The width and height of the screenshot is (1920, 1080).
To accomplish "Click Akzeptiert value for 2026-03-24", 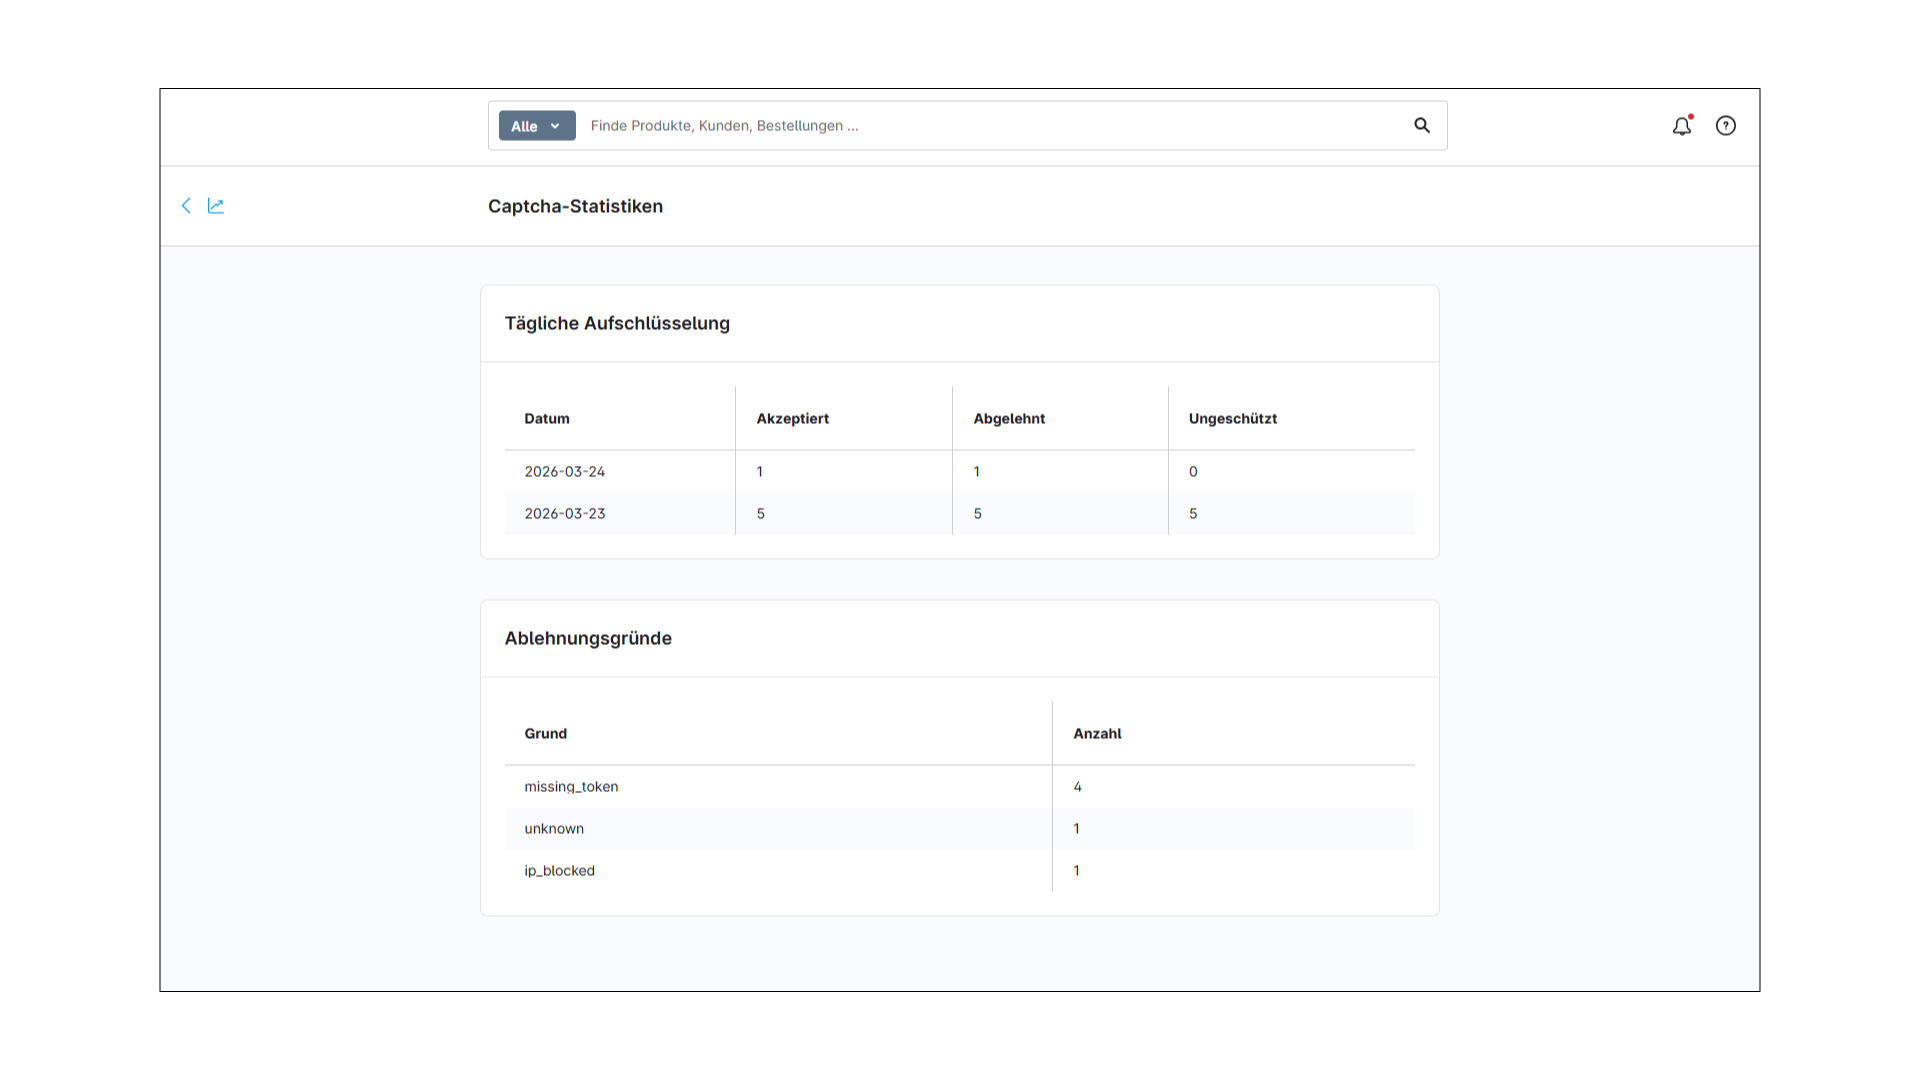I will click(x=760, y=471).
